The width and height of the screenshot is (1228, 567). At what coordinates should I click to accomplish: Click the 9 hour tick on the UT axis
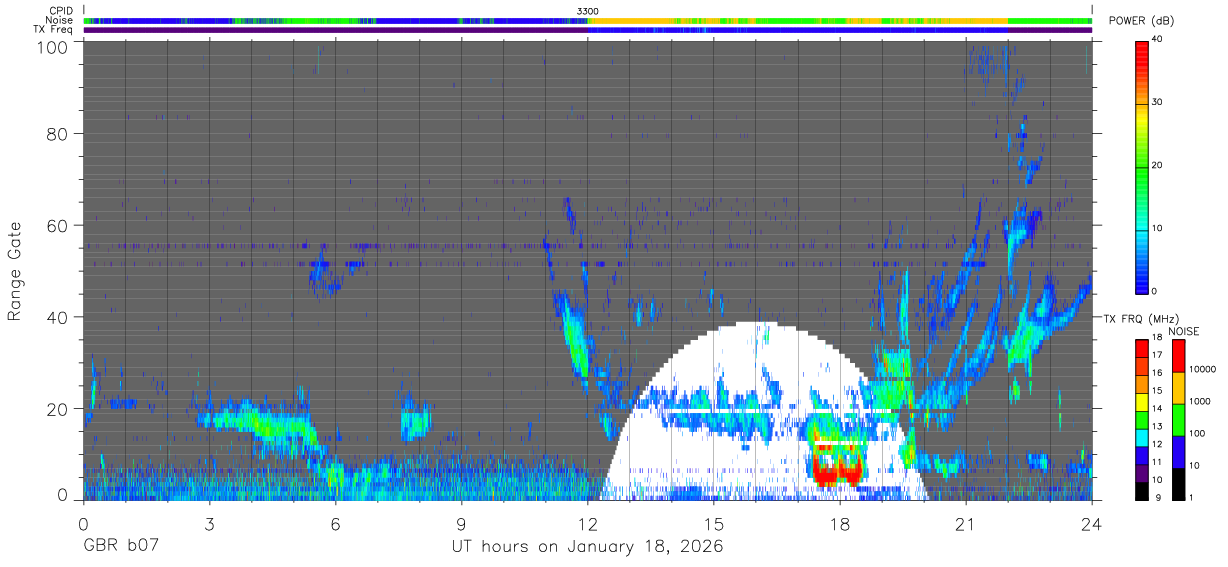461,524
